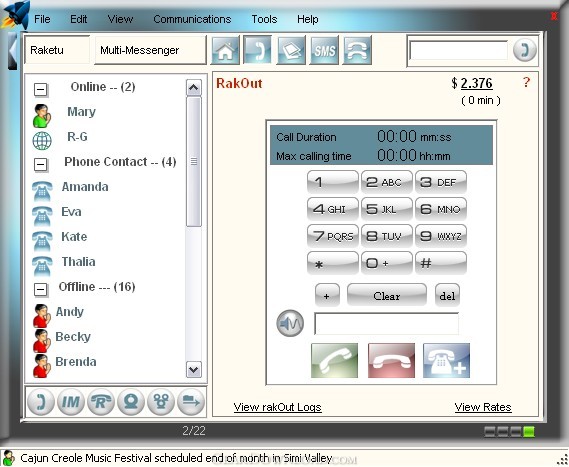569x467 pixels.
Task: Click the keypad asterisk key
Action: 333,263
